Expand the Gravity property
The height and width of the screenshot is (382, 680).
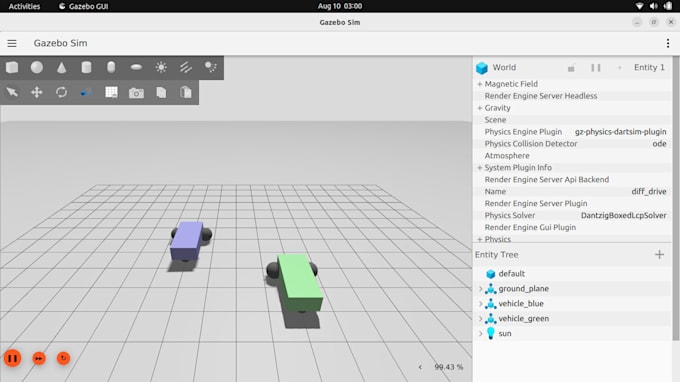(x=480, y=108)
